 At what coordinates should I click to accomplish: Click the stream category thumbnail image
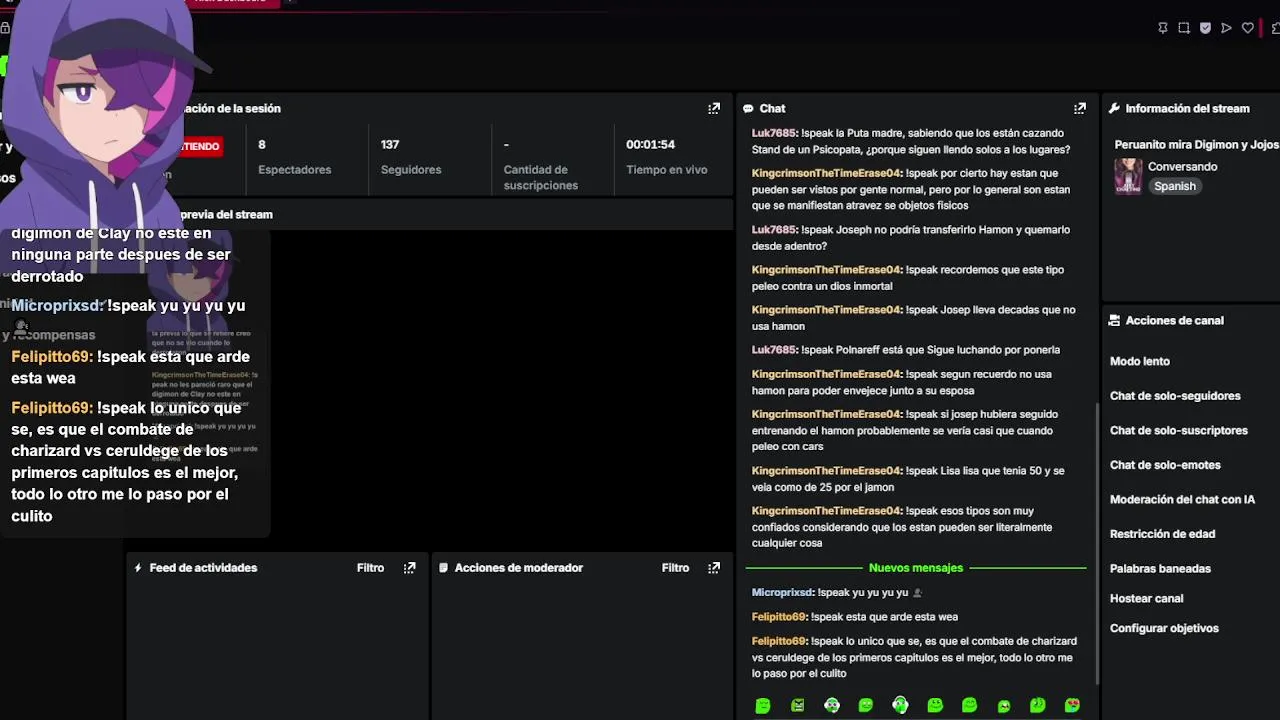(x=1128, y=176)
